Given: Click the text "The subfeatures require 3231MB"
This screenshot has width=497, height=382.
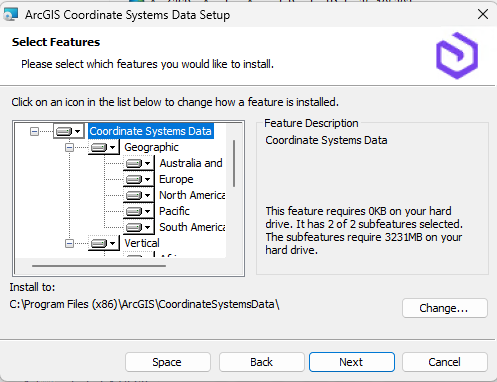Looking at the screenshot, I should click(344, 237).
